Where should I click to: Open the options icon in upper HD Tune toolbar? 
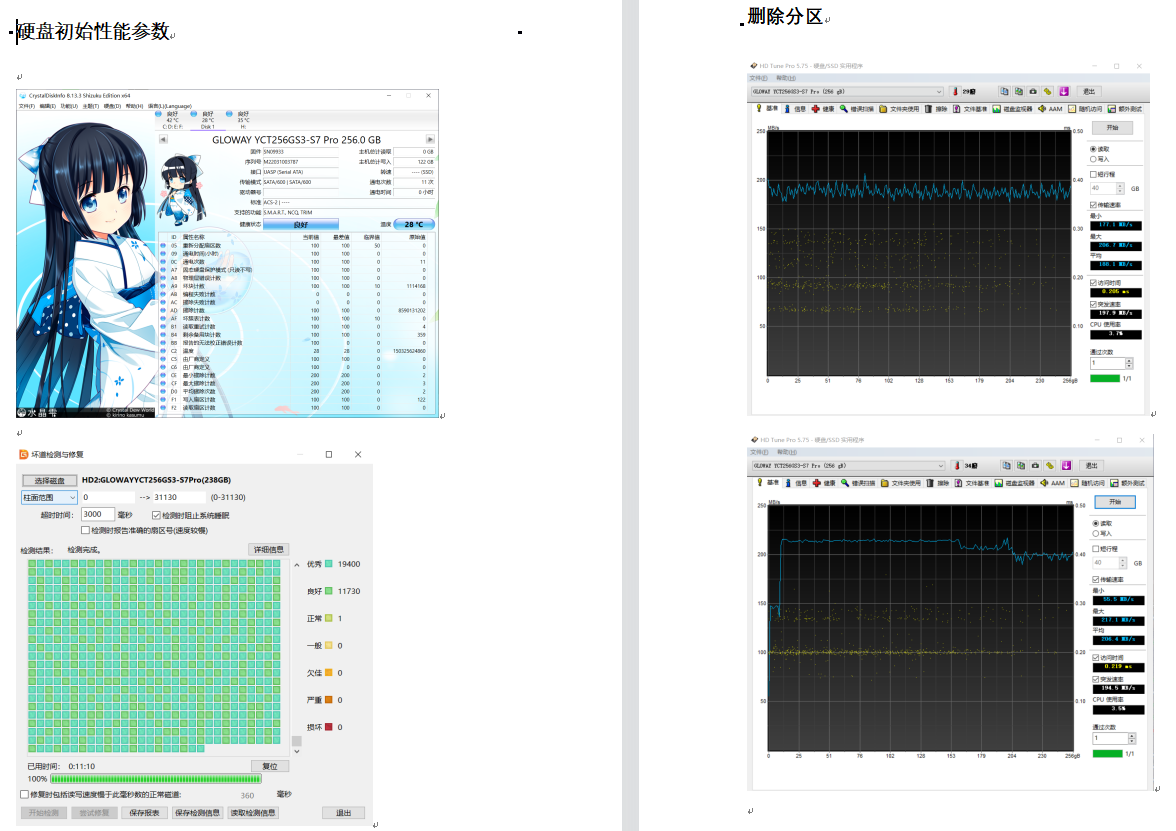1048,92
